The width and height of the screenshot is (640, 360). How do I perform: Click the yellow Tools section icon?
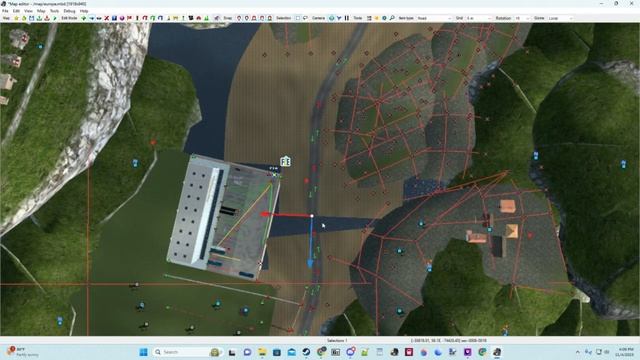[x=377, y=18]
